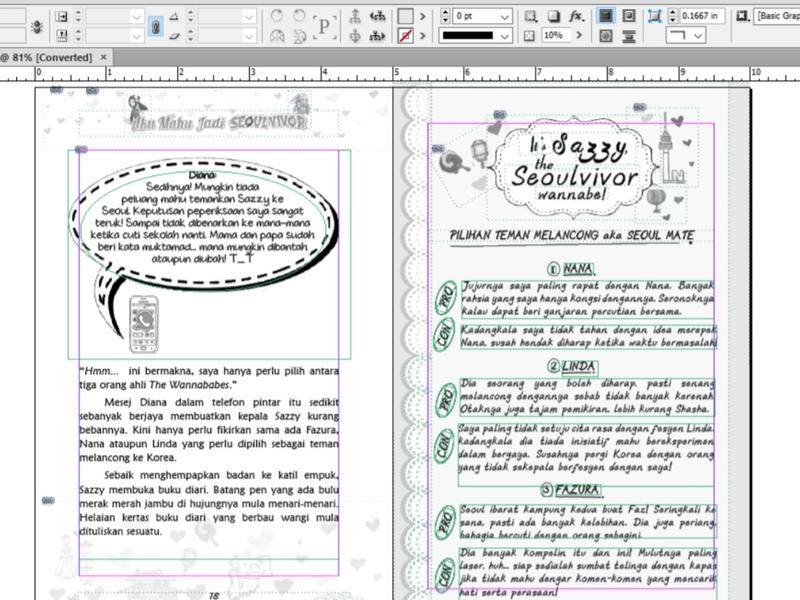Enable Wrap Around Bounding Box text wrap

click(x=629, y=16)
